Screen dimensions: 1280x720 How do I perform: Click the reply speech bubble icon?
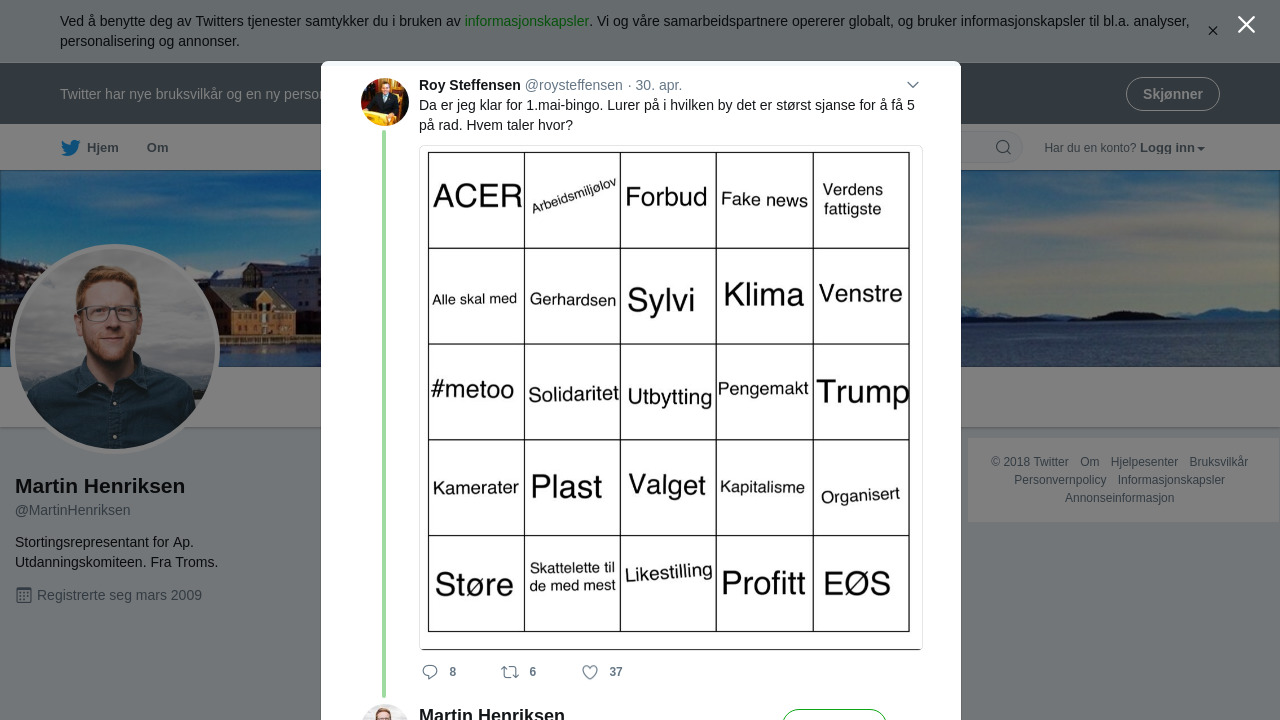pyautogui.click(x=430, y=672)
